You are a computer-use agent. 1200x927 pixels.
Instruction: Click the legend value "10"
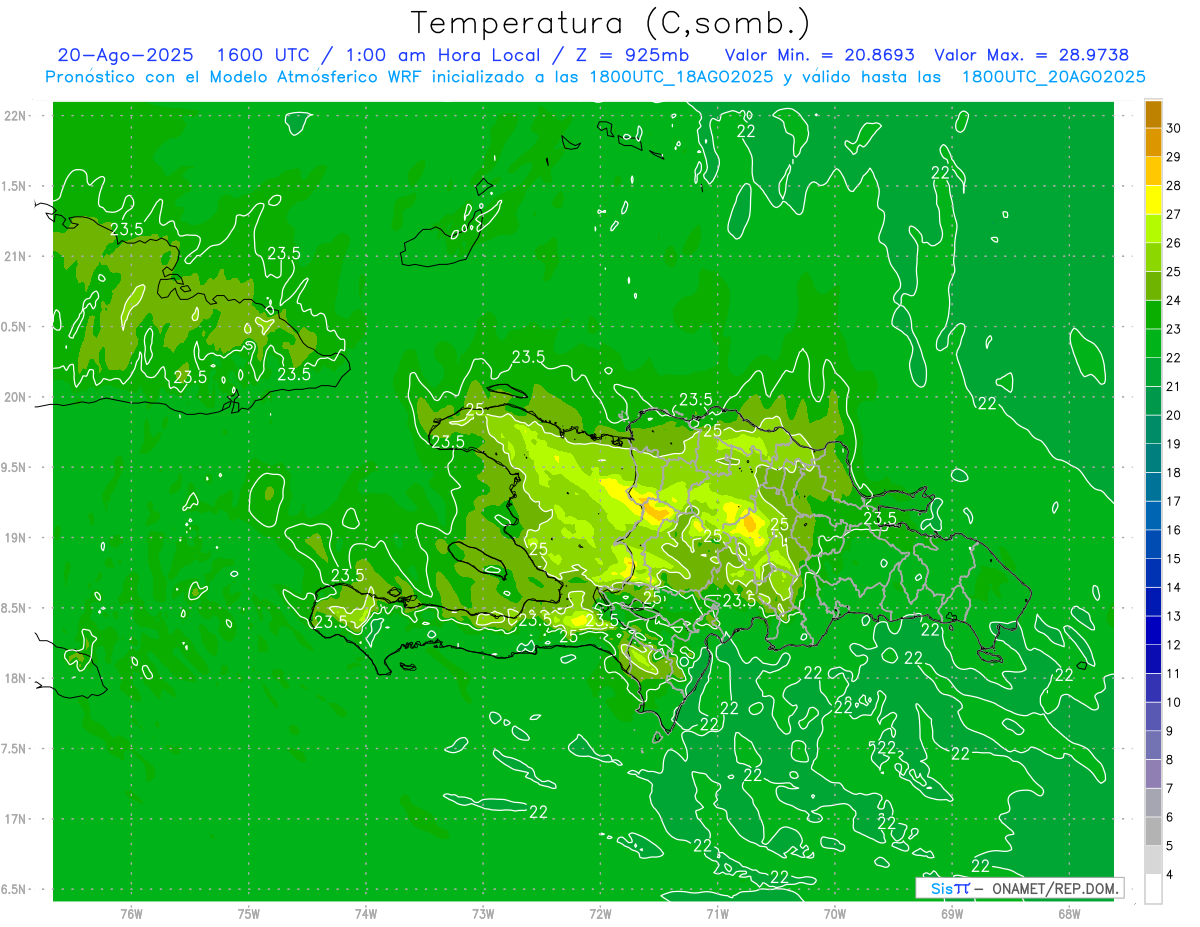[1174, 702]
